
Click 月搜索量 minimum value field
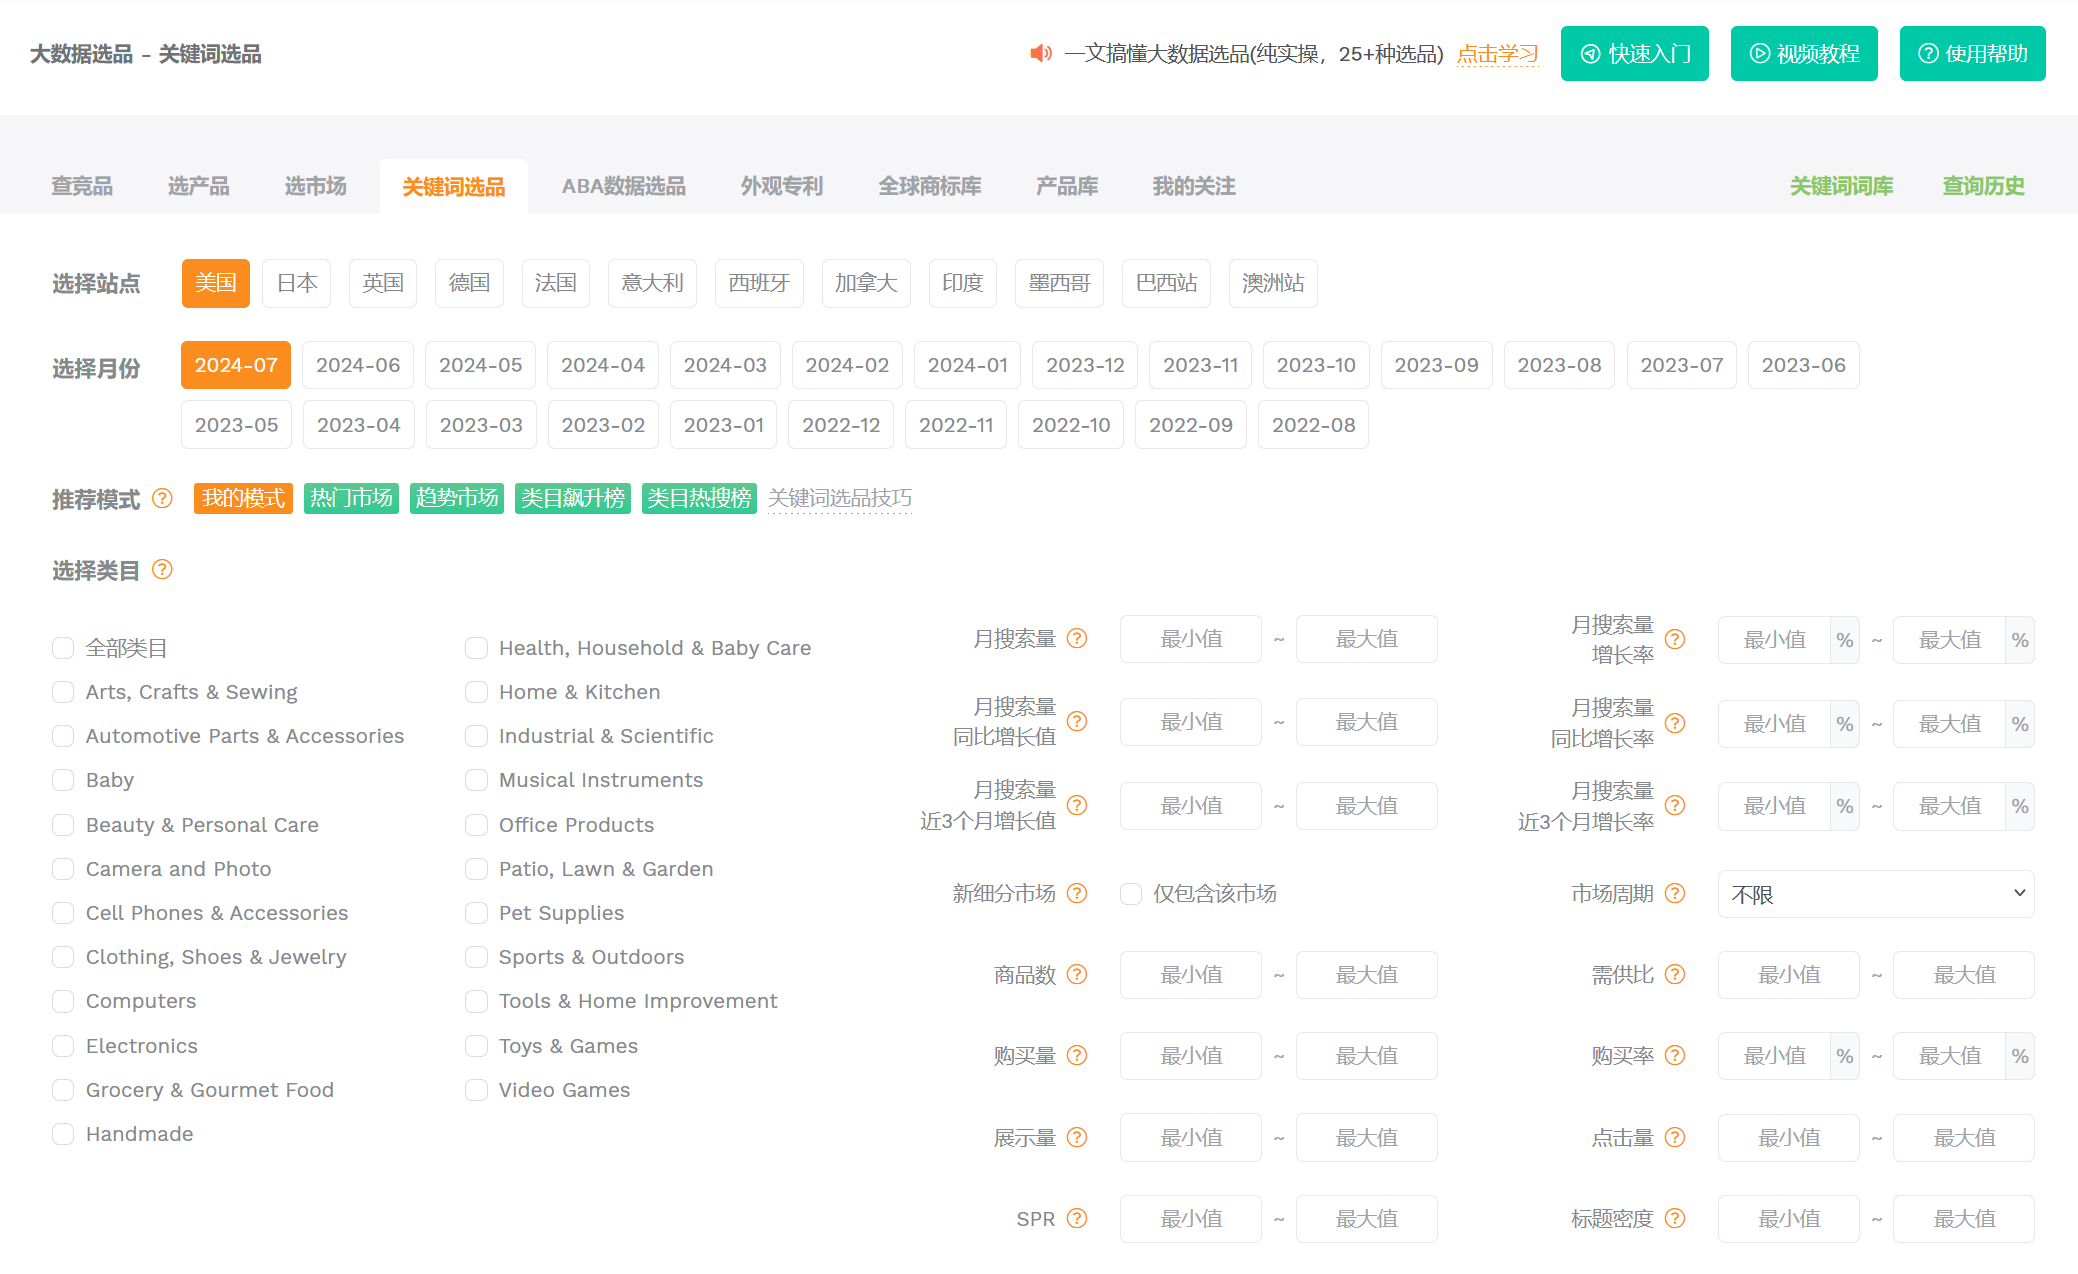(x=1191, y=639)
